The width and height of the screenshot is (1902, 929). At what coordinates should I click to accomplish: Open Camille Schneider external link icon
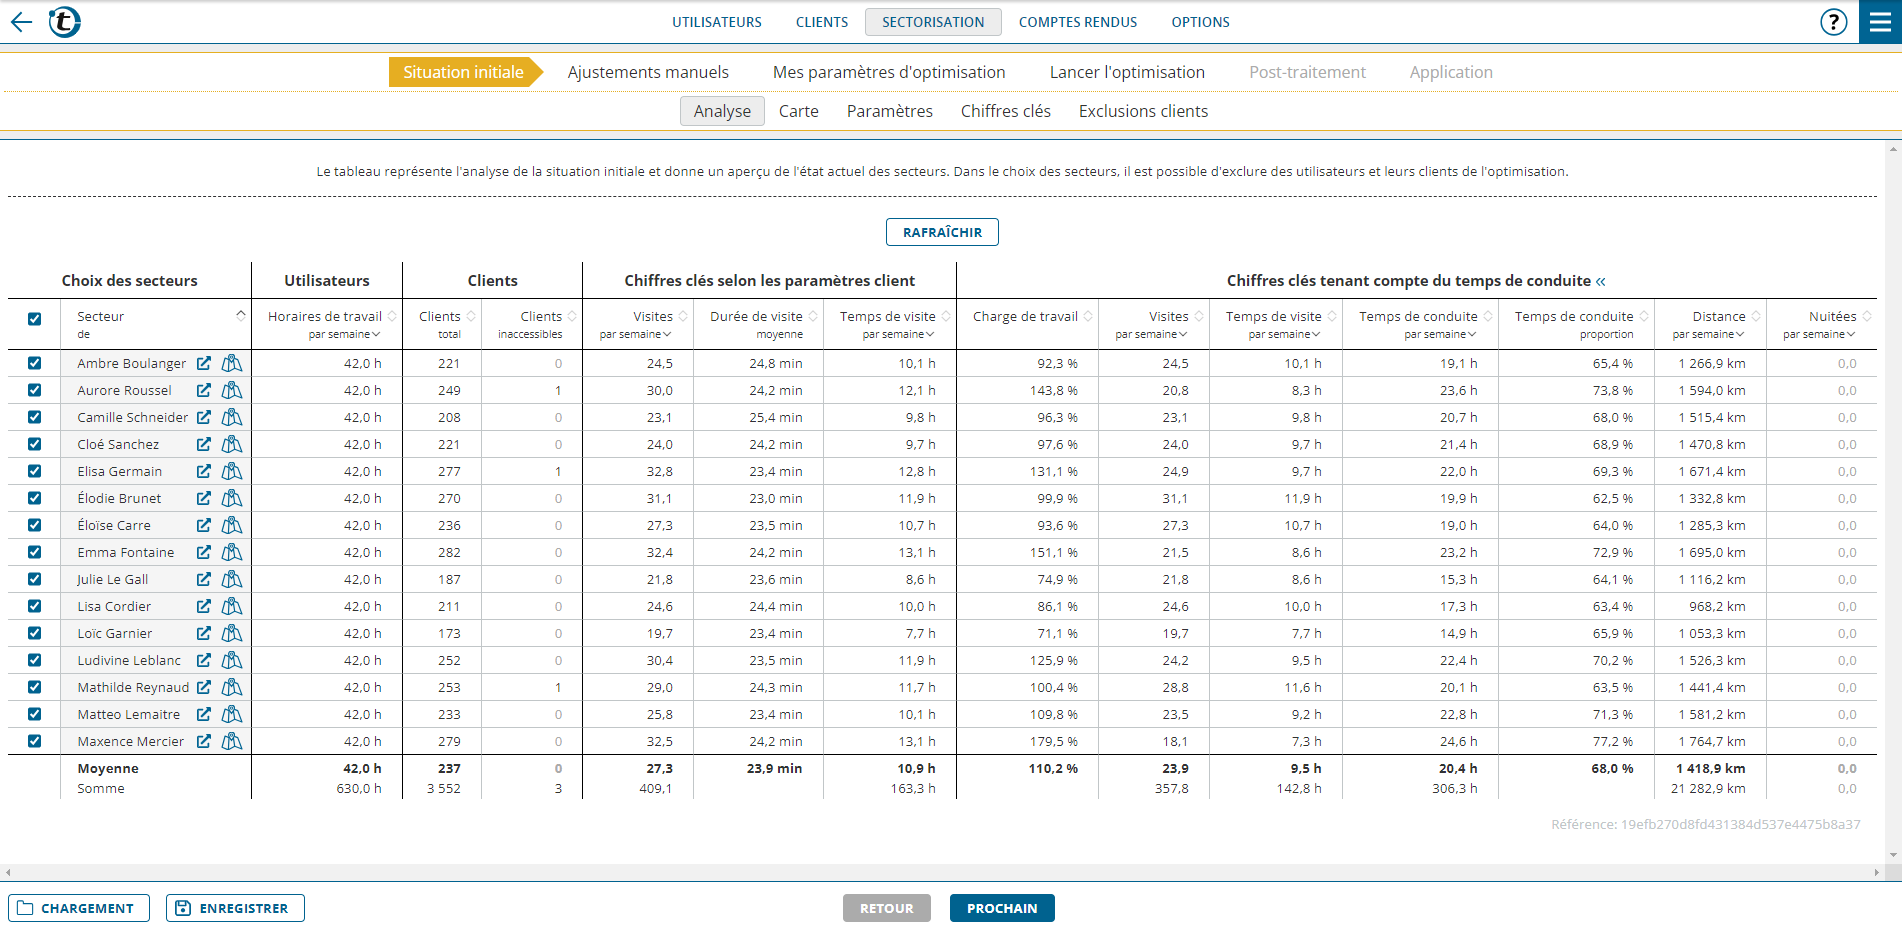point(204,417)
